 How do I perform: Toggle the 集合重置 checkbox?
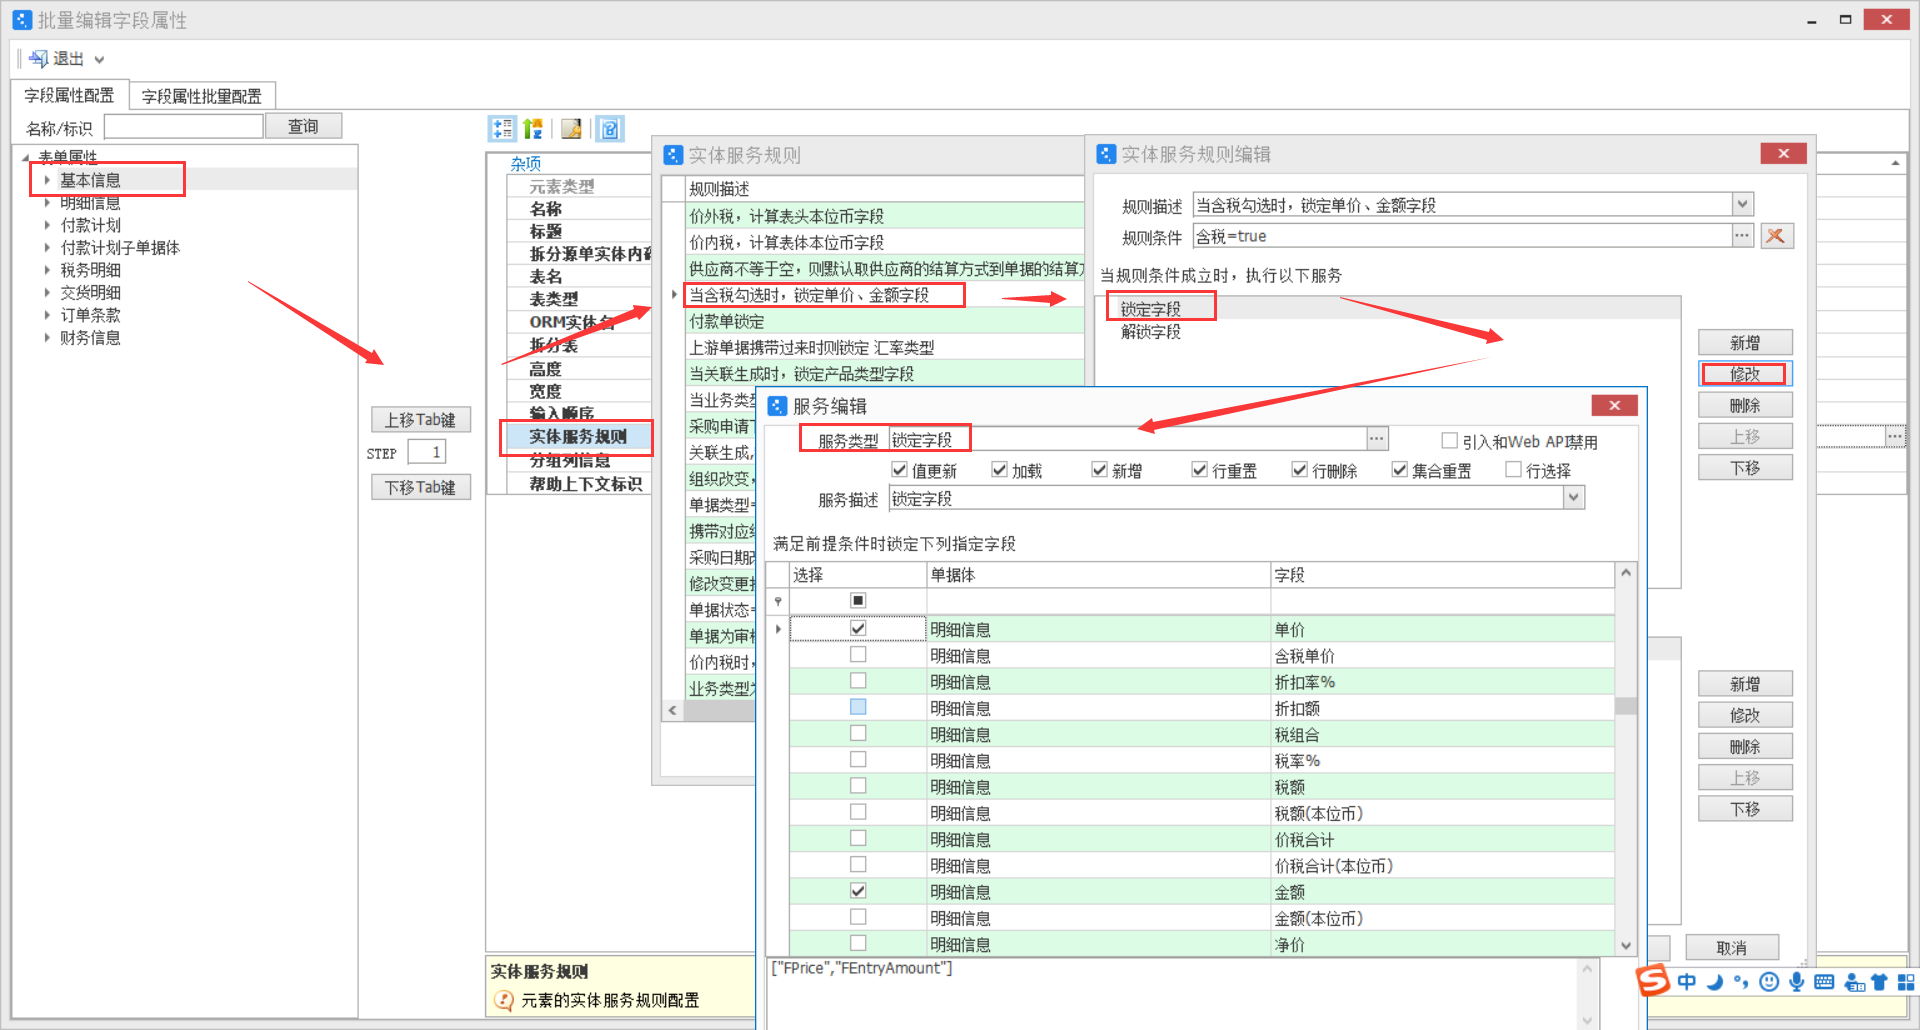pos(1400,470)
